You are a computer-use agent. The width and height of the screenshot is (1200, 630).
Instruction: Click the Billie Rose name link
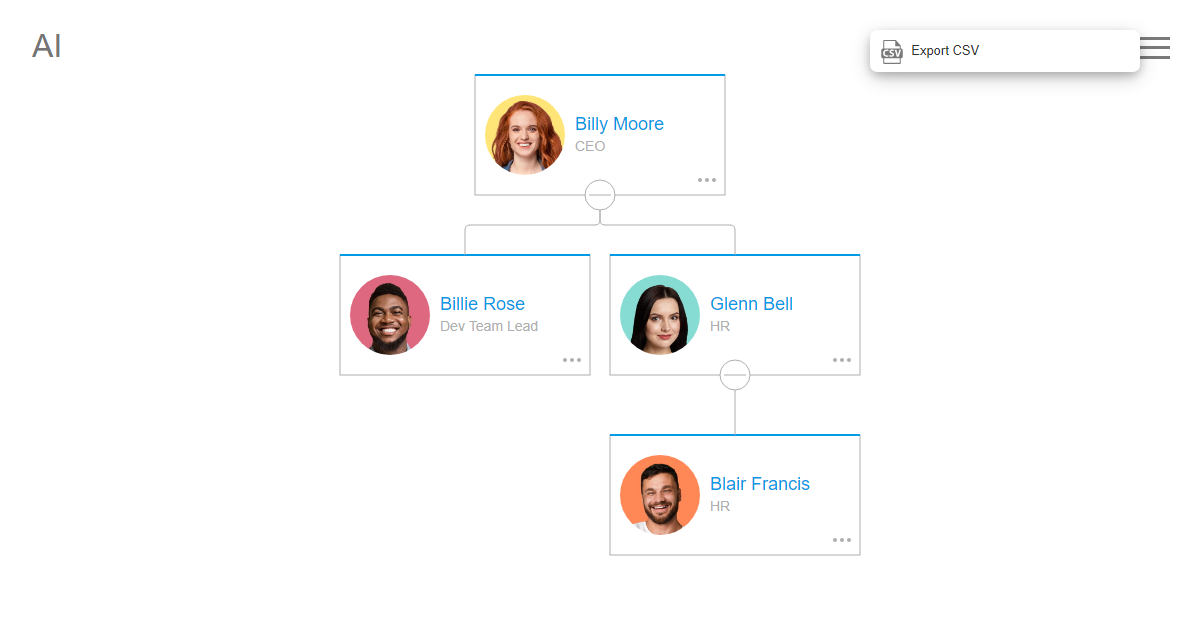(483, 303)
